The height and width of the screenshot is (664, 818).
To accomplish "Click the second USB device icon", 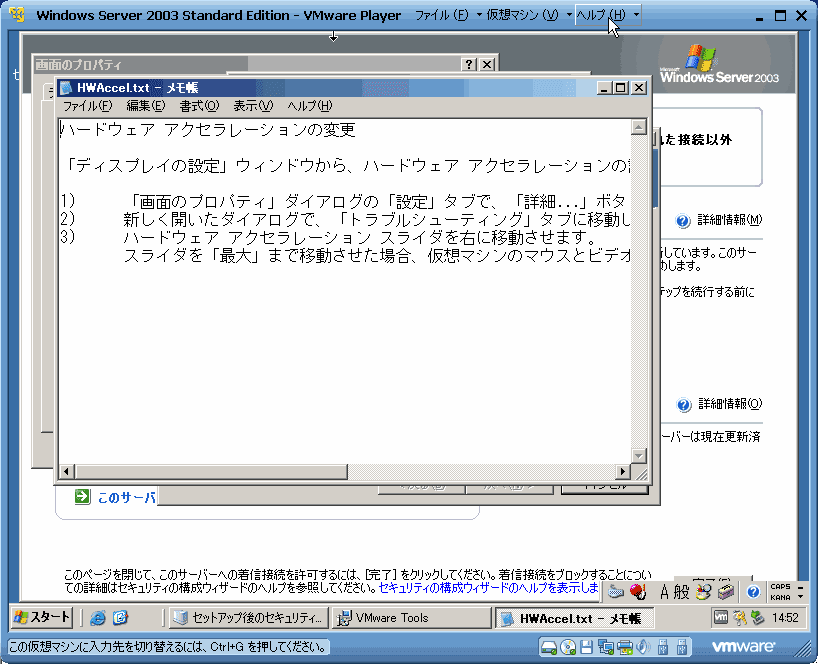I will coord(681,647).
